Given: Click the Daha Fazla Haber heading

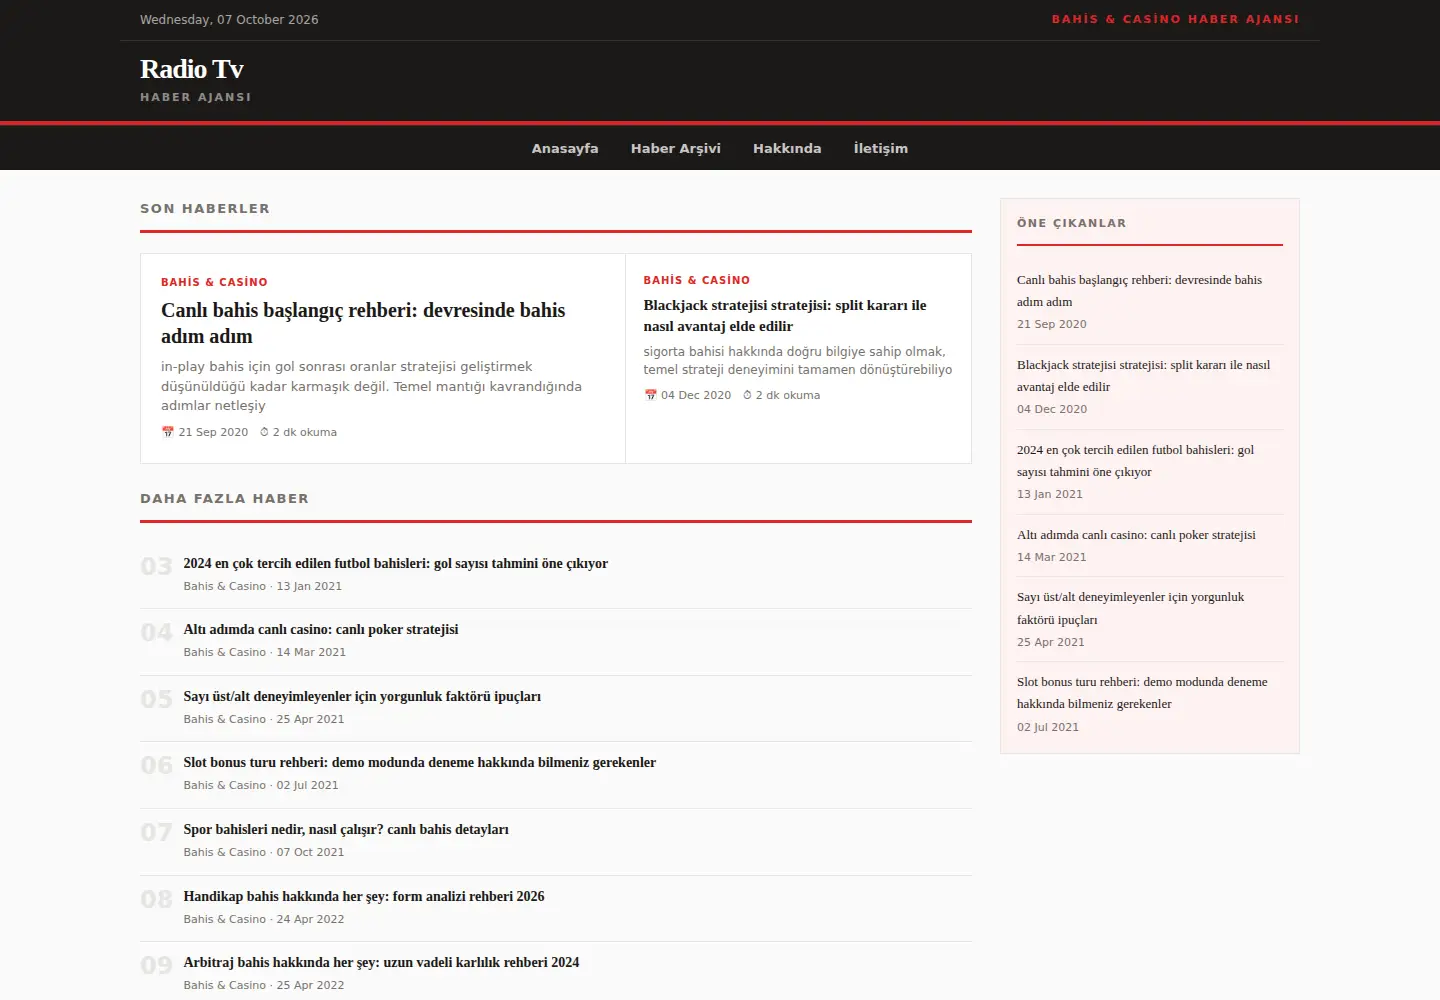Looking at the screenshot, I should click(224, 499).
